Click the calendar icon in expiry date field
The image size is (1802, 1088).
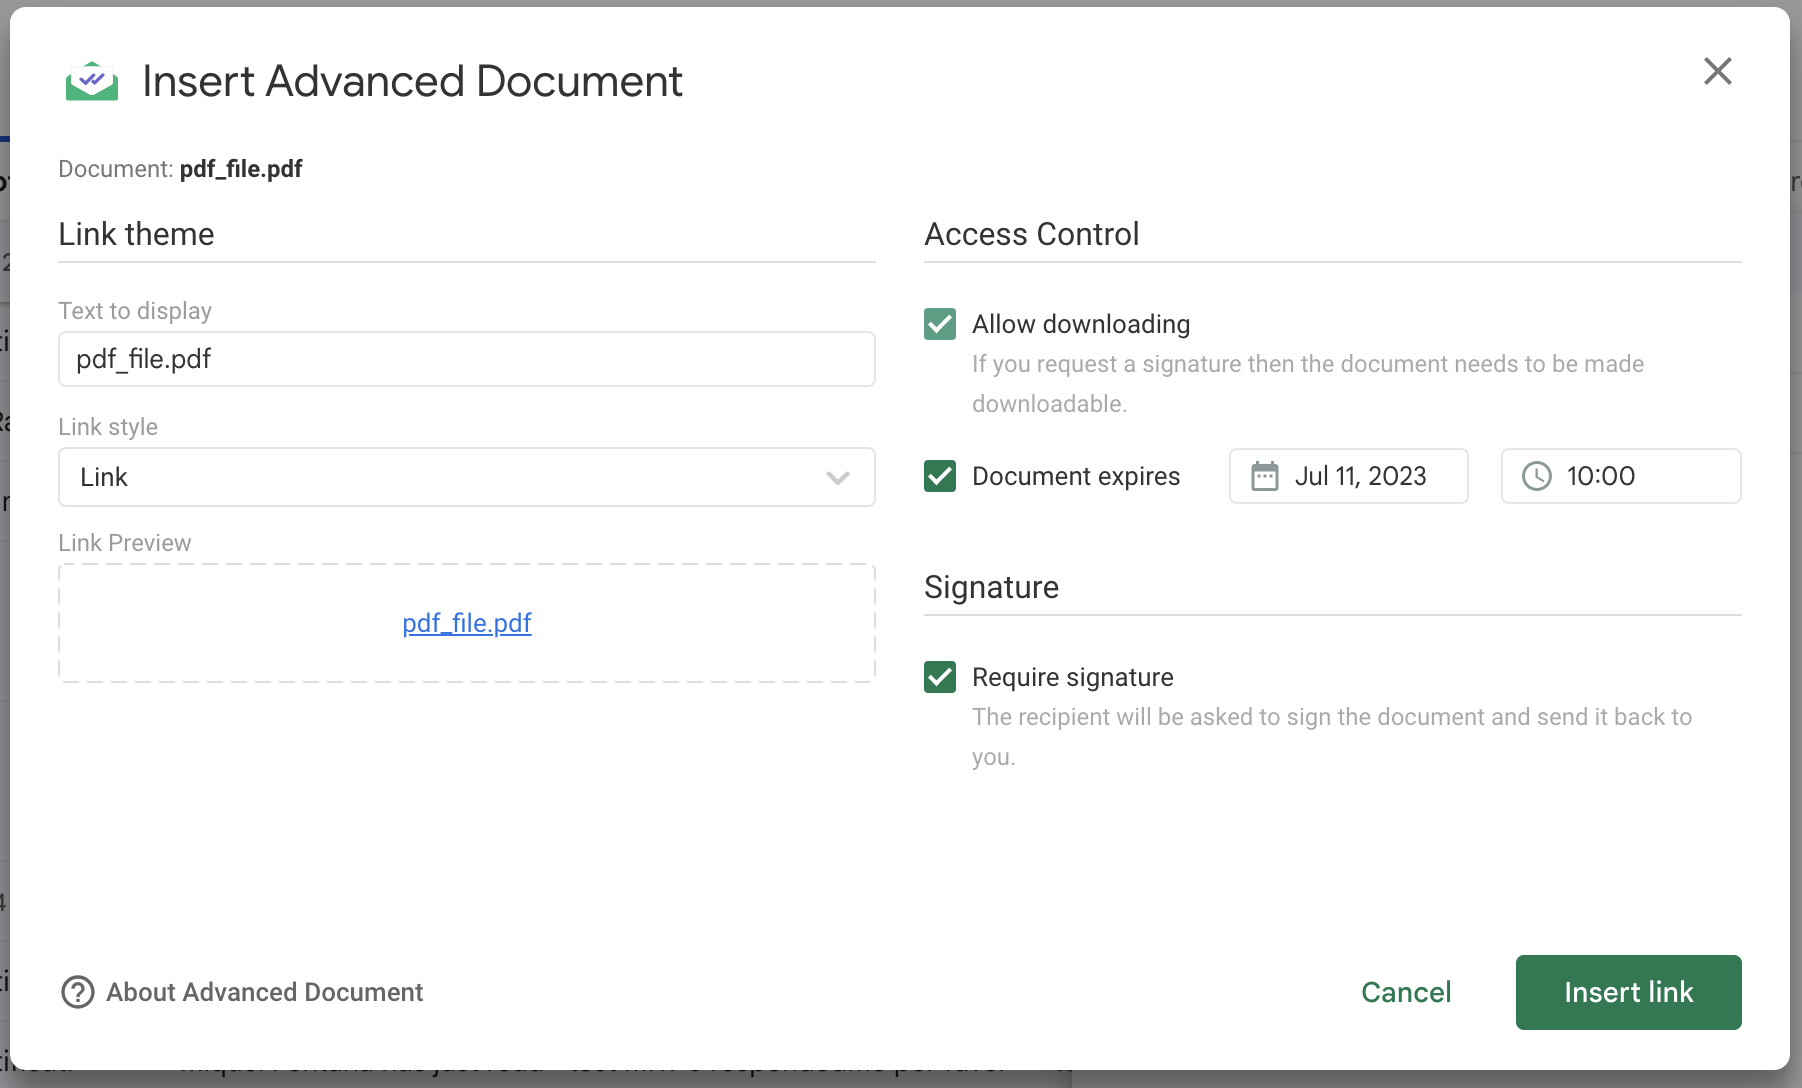point(1264,476)
